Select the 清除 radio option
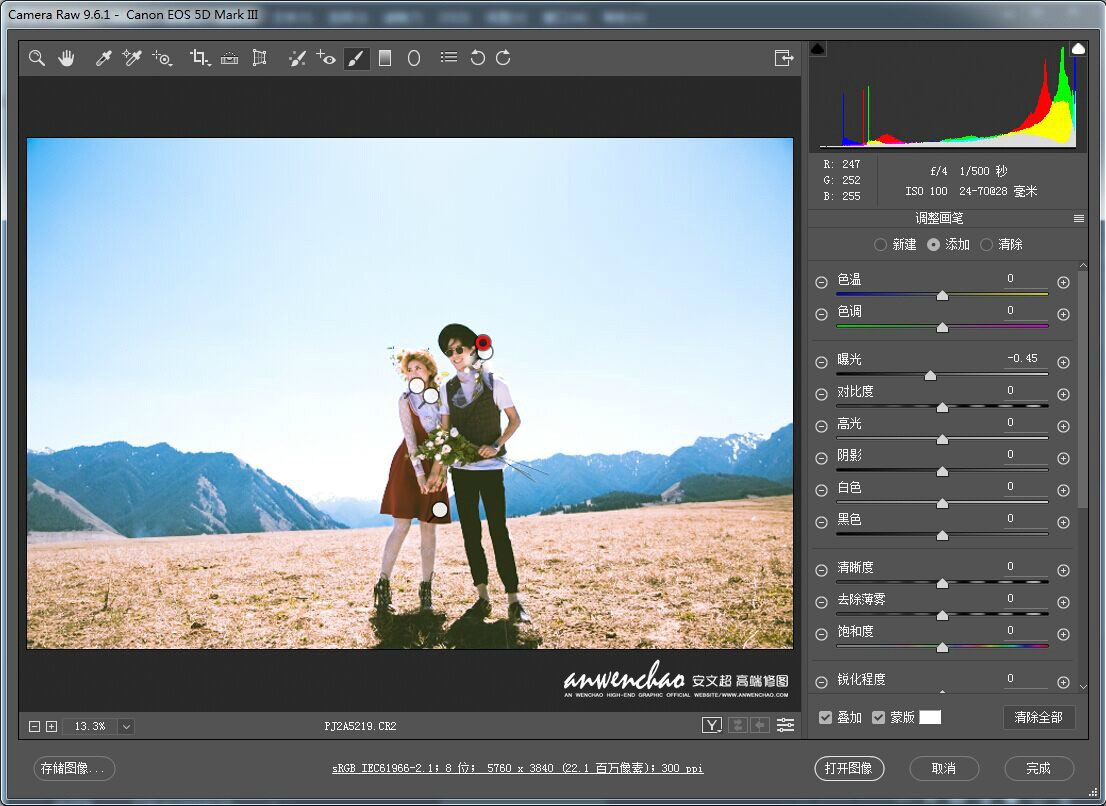 pyautogui.click(x=986, y=245)
